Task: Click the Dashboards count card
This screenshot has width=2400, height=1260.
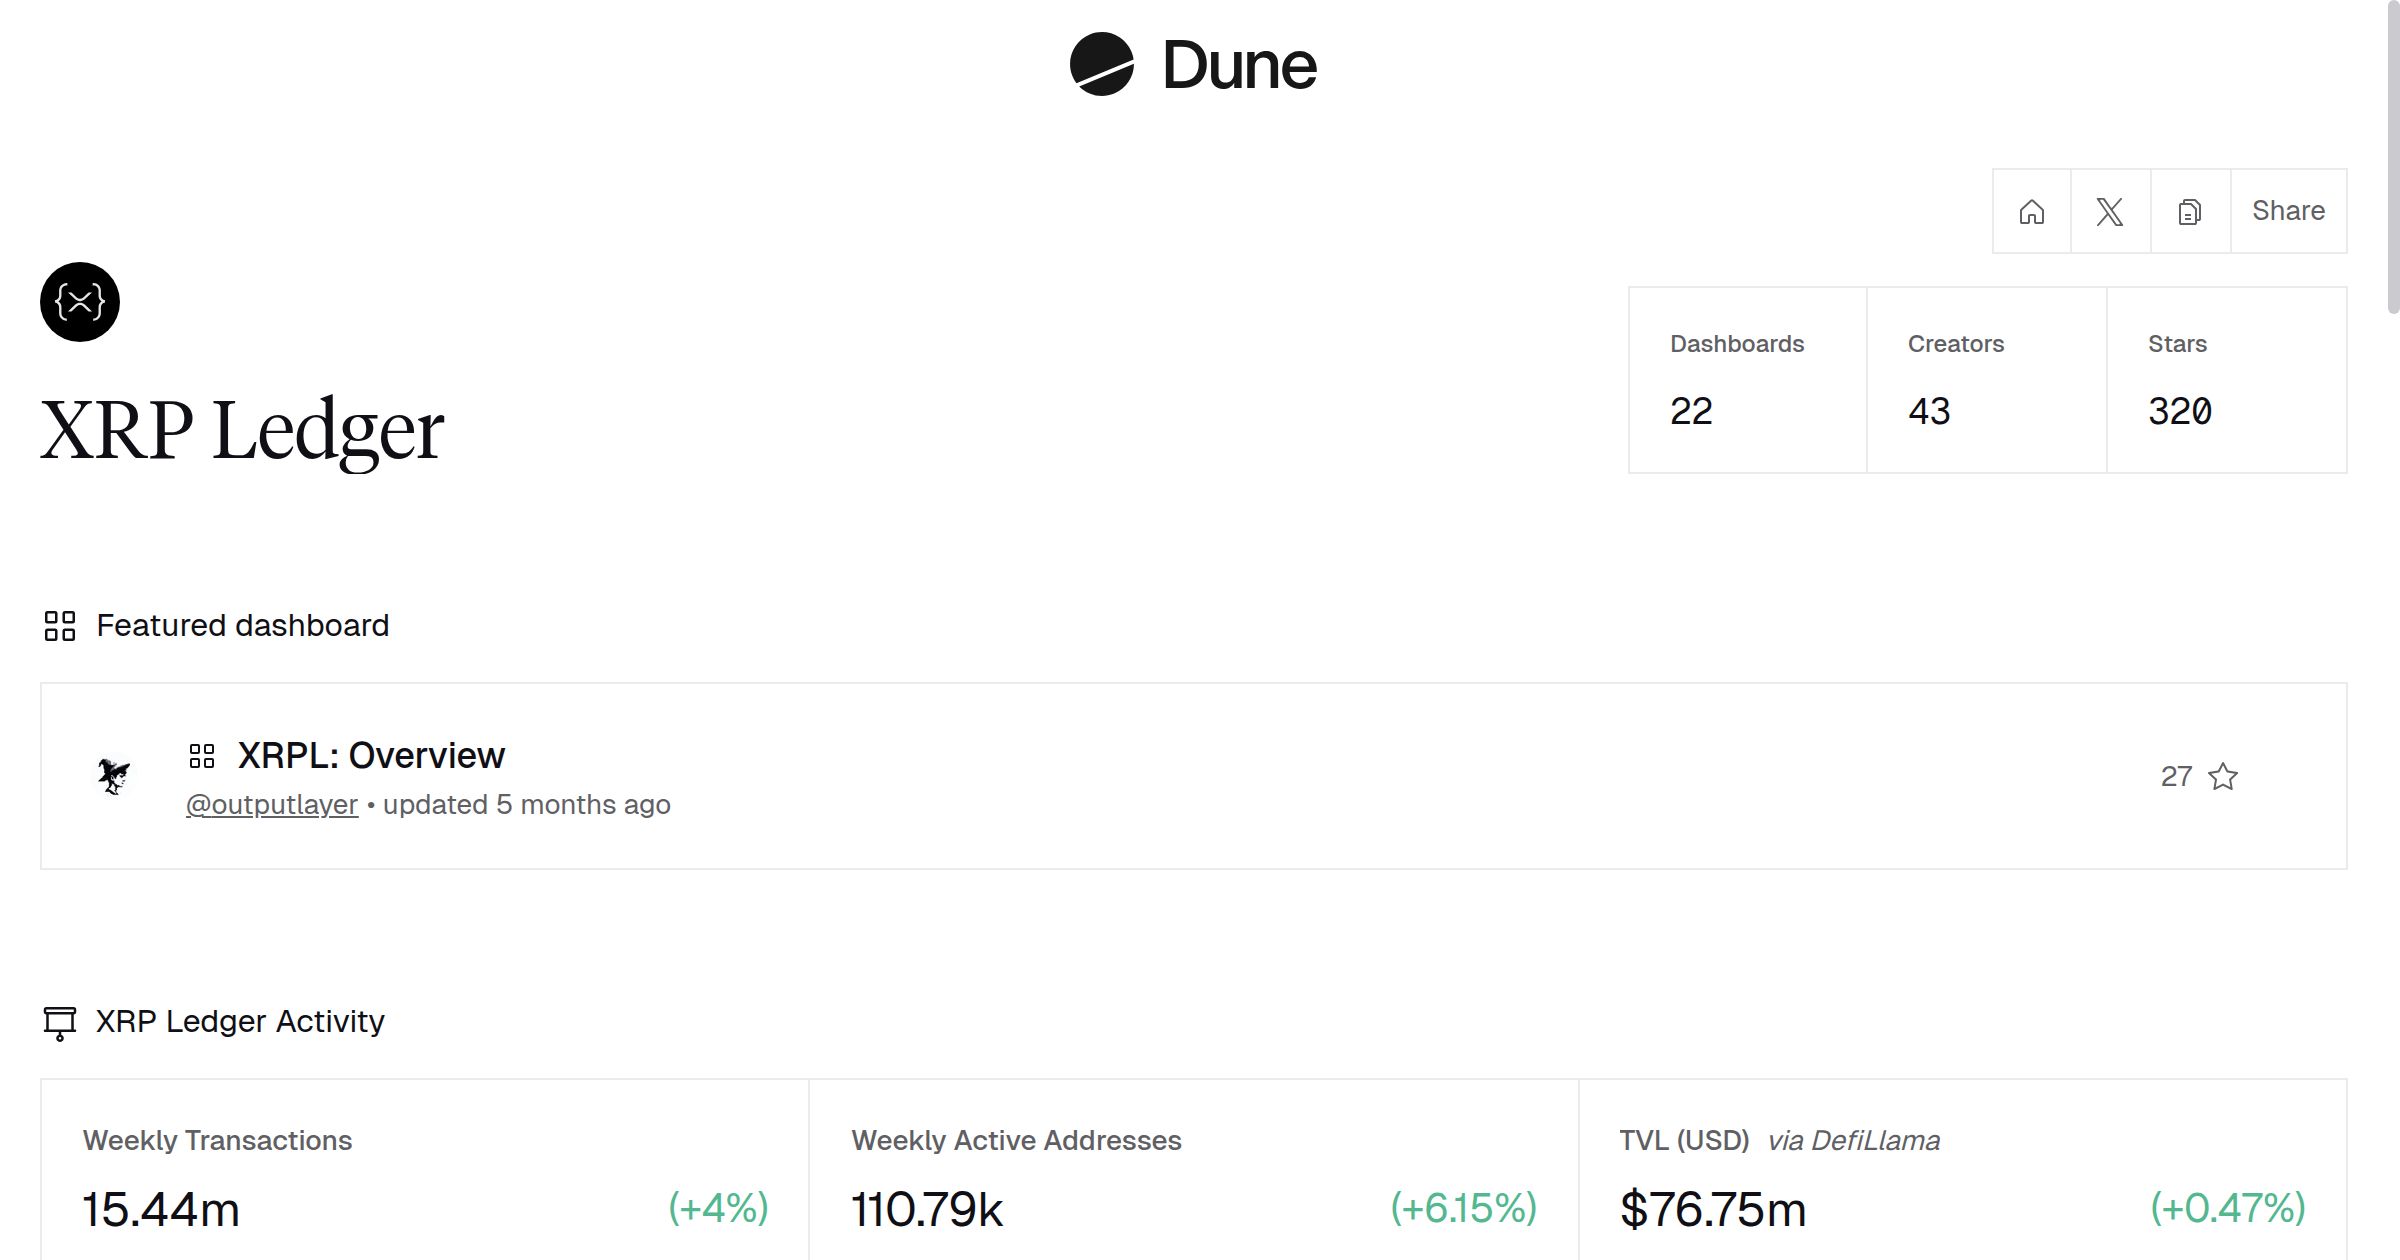Action: point(1747,380)
